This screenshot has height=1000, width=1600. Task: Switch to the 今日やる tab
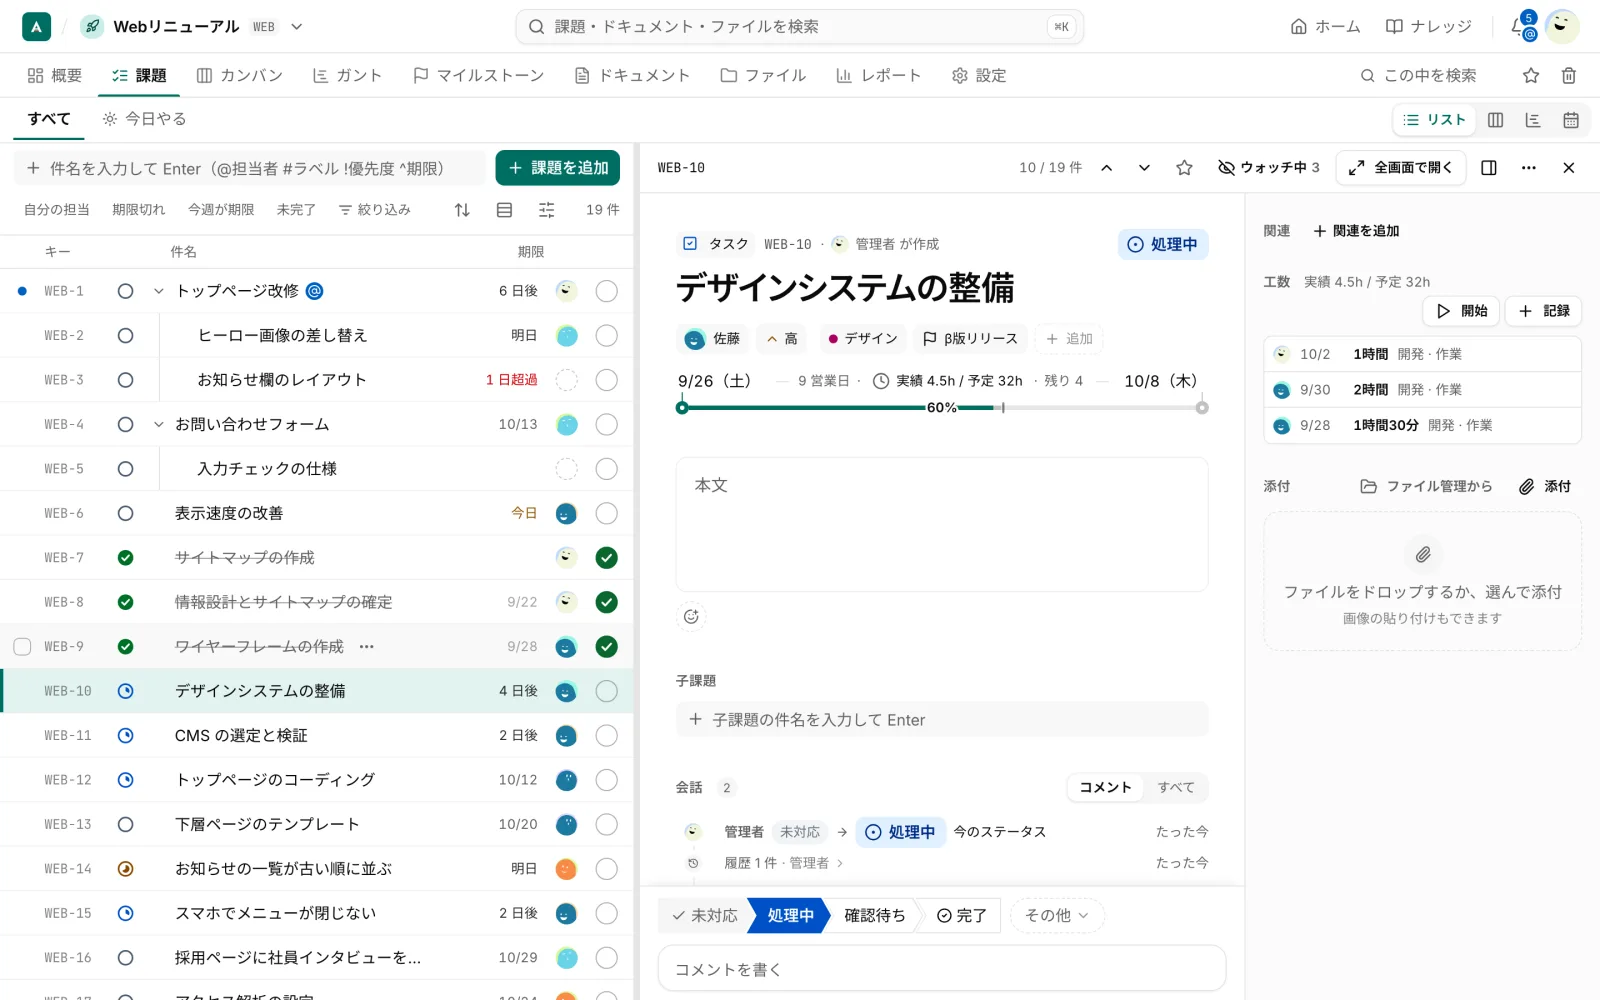click(x=145, y=119)
